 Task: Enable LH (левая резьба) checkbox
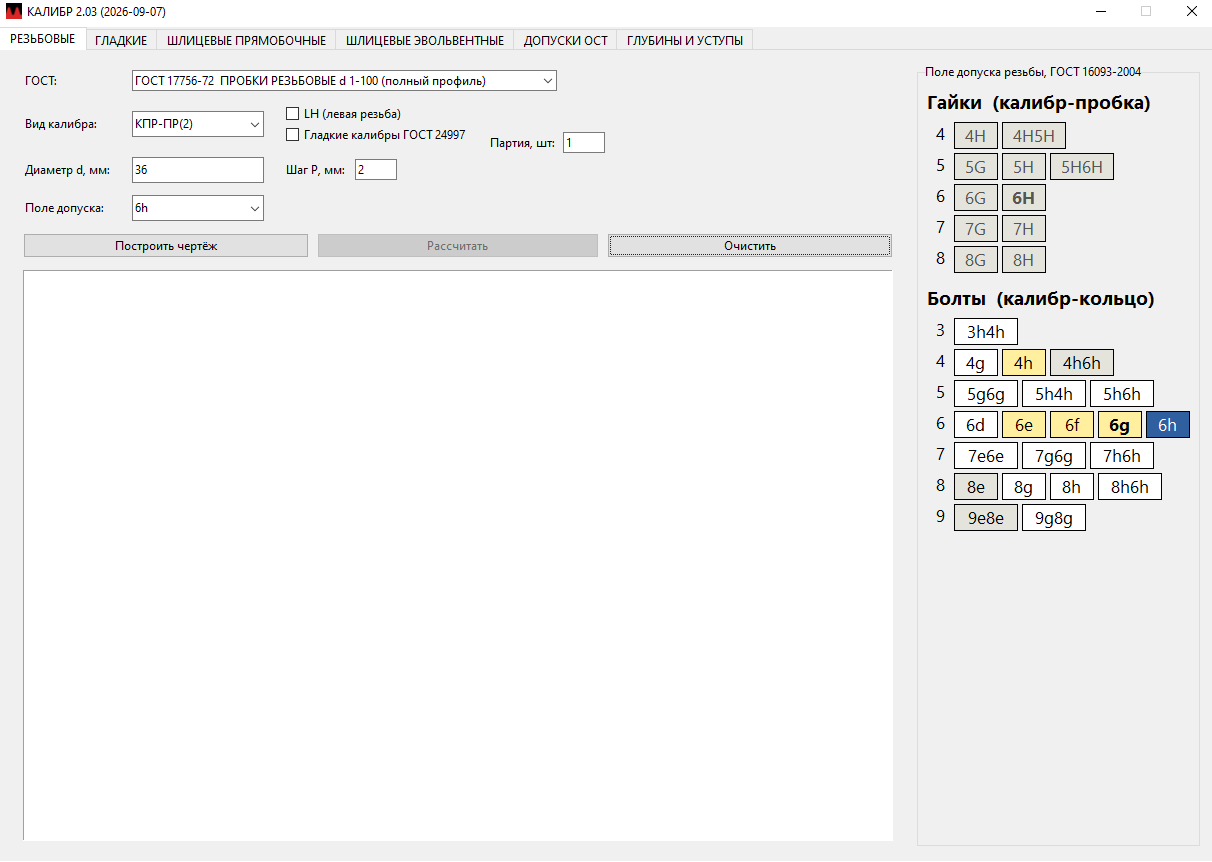pos(293,114)
